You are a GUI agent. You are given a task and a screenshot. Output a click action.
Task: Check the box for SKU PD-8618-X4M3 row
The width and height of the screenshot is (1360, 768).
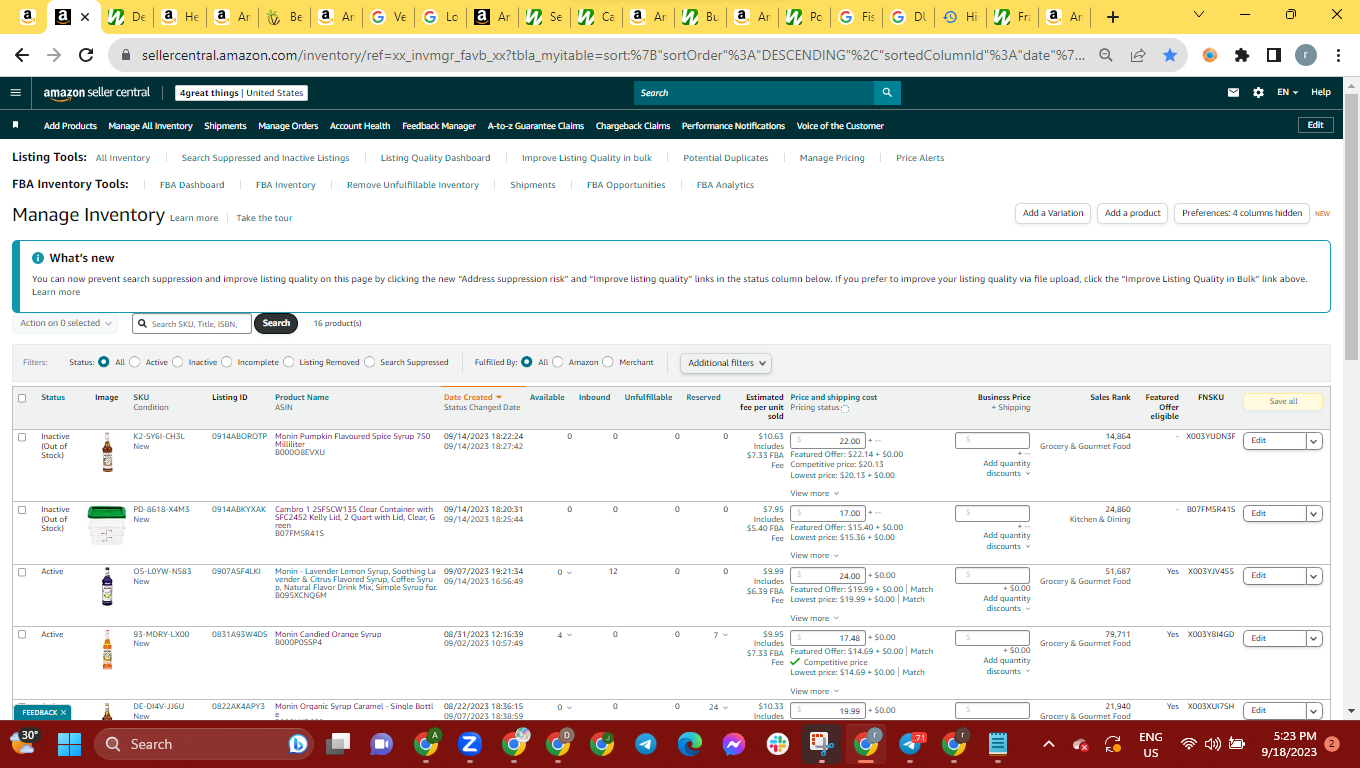22,510
